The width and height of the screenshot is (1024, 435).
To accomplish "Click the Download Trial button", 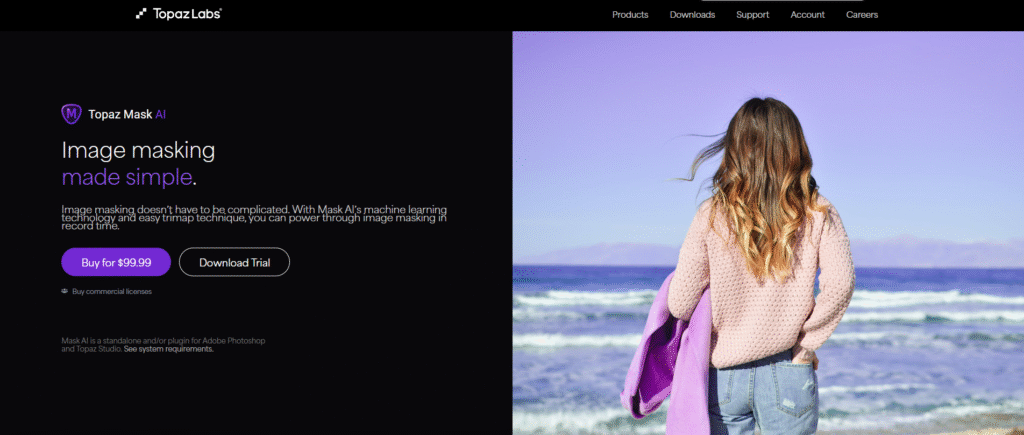I will point(234,262).
